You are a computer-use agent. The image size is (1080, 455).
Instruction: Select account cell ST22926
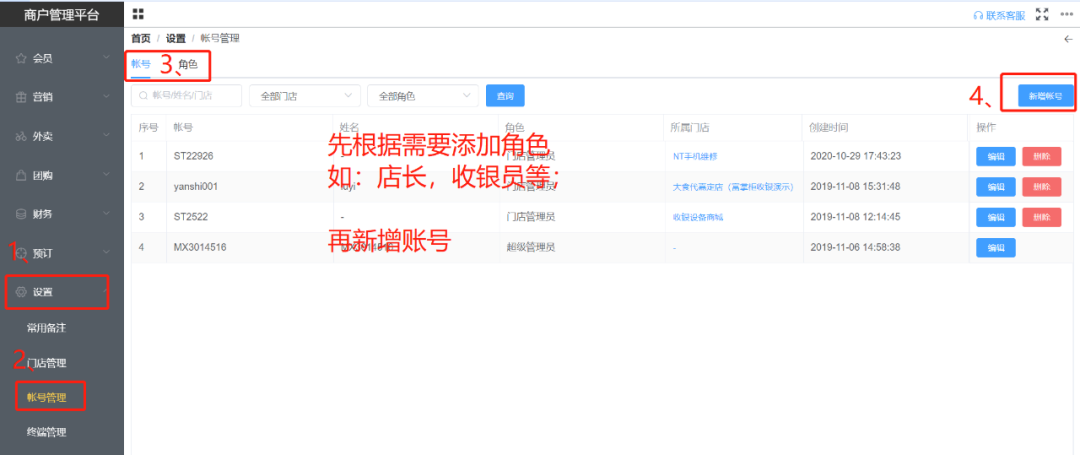194,156
